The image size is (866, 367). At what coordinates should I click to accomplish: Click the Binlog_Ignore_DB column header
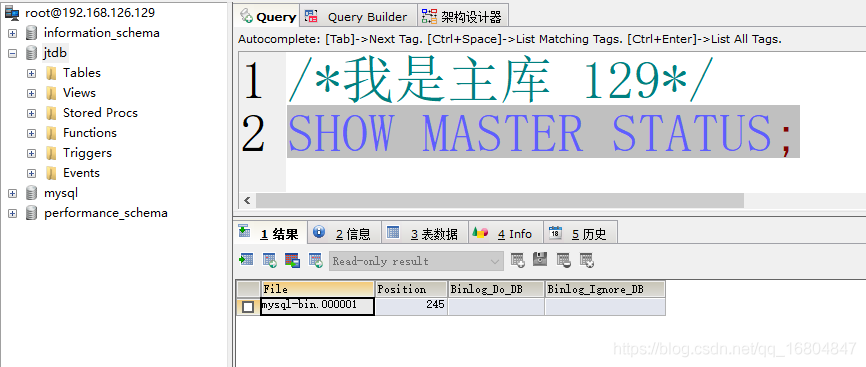605,289
